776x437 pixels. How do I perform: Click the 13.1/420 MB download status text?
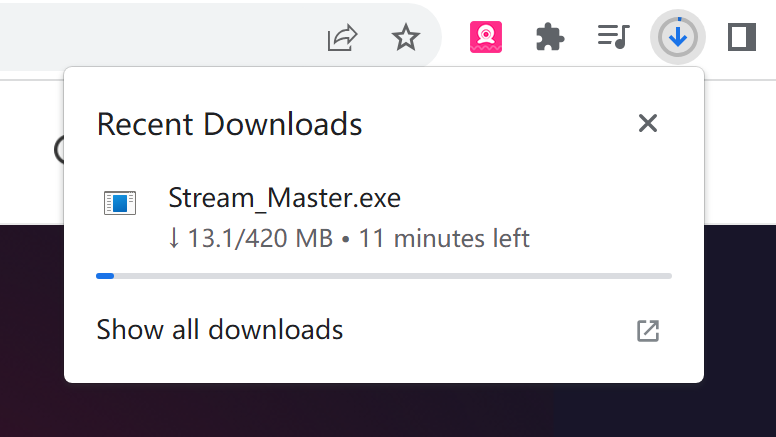[250, 239]
